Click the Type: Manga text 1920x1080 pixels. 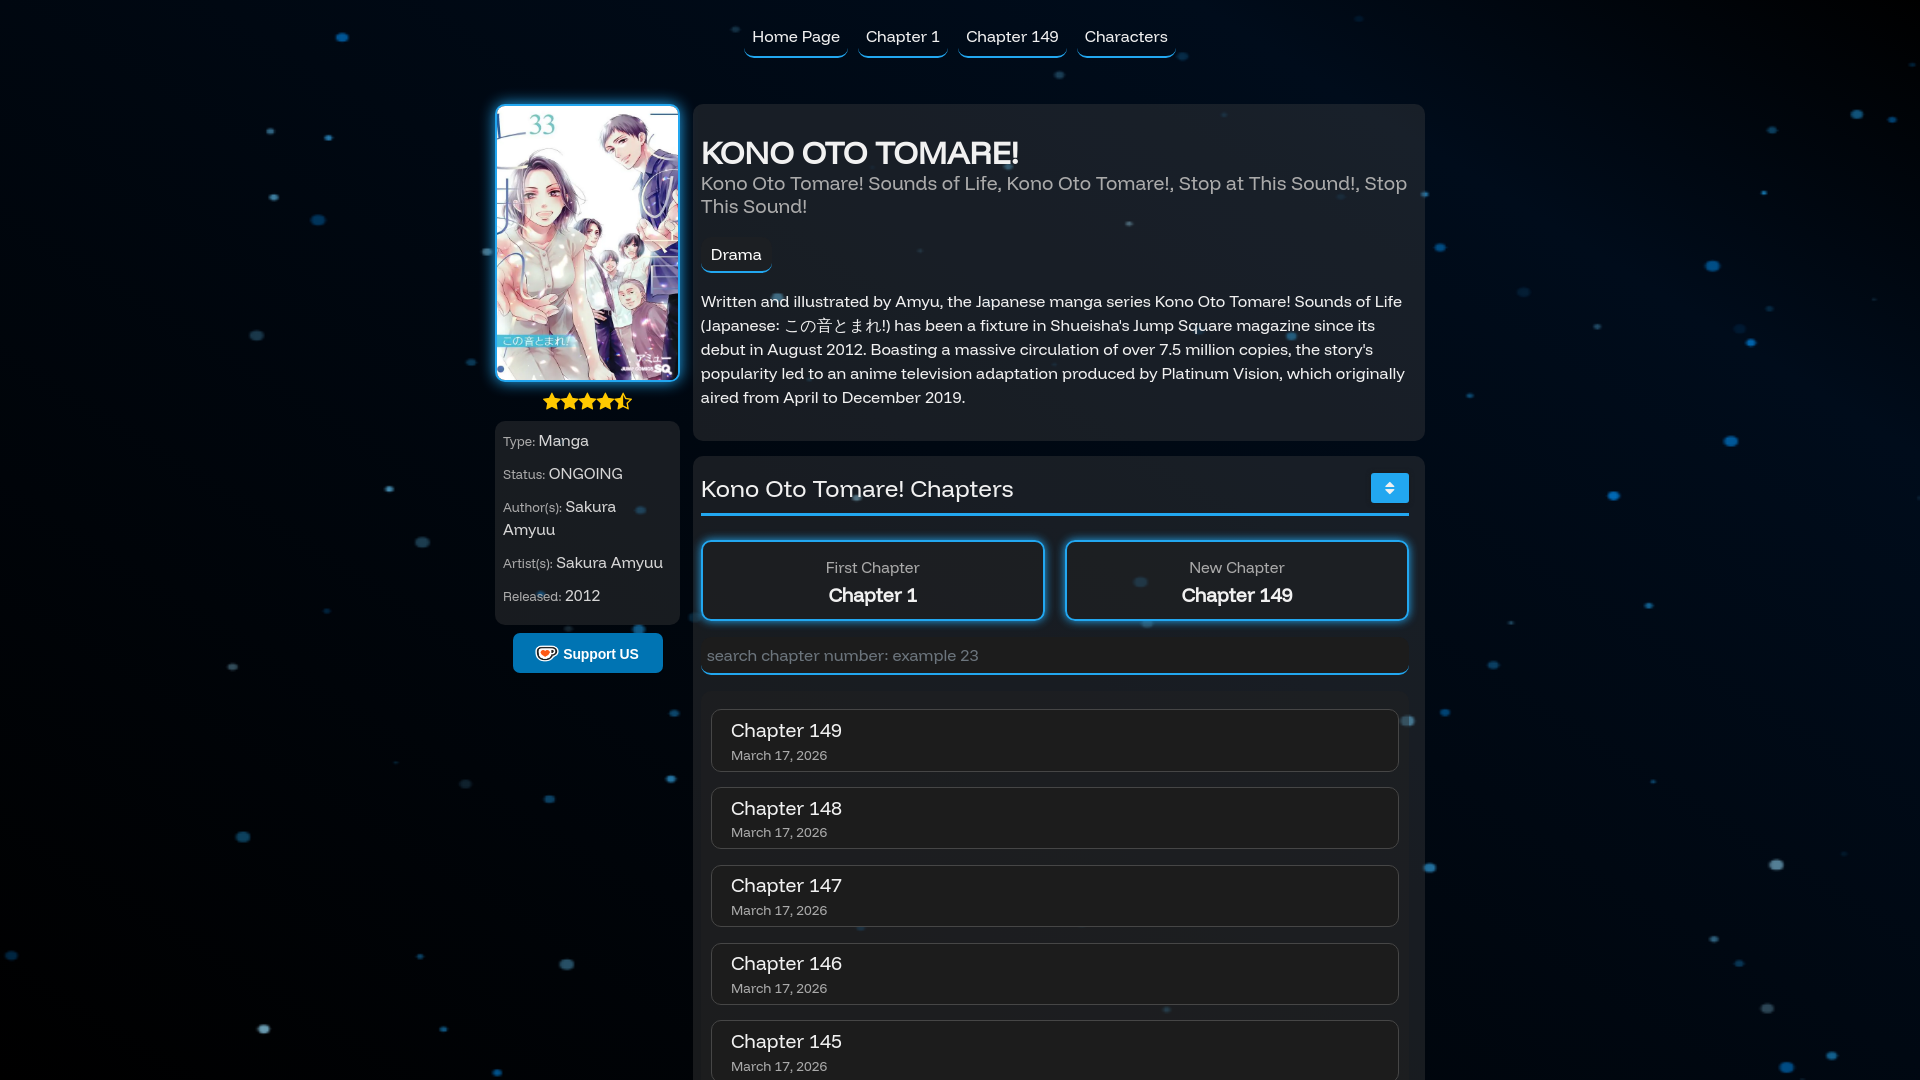coord(546,441)
